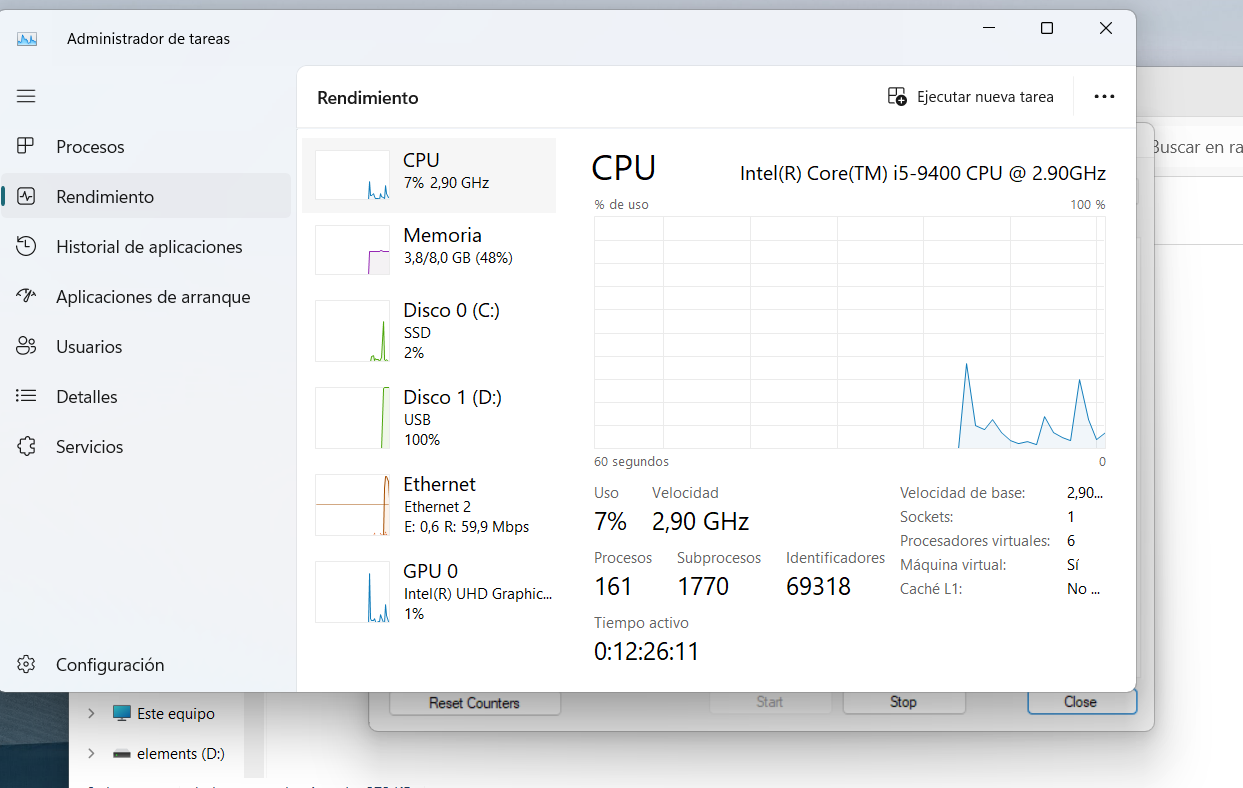This screenshot has height=788, width=1243.
Task: Click the Reset Counters button
Action: point(474,703)
